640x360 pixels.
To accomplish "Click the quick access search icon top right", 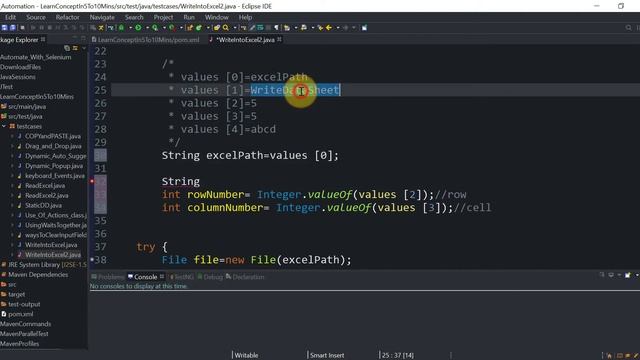I will click(x=629, y=28).
